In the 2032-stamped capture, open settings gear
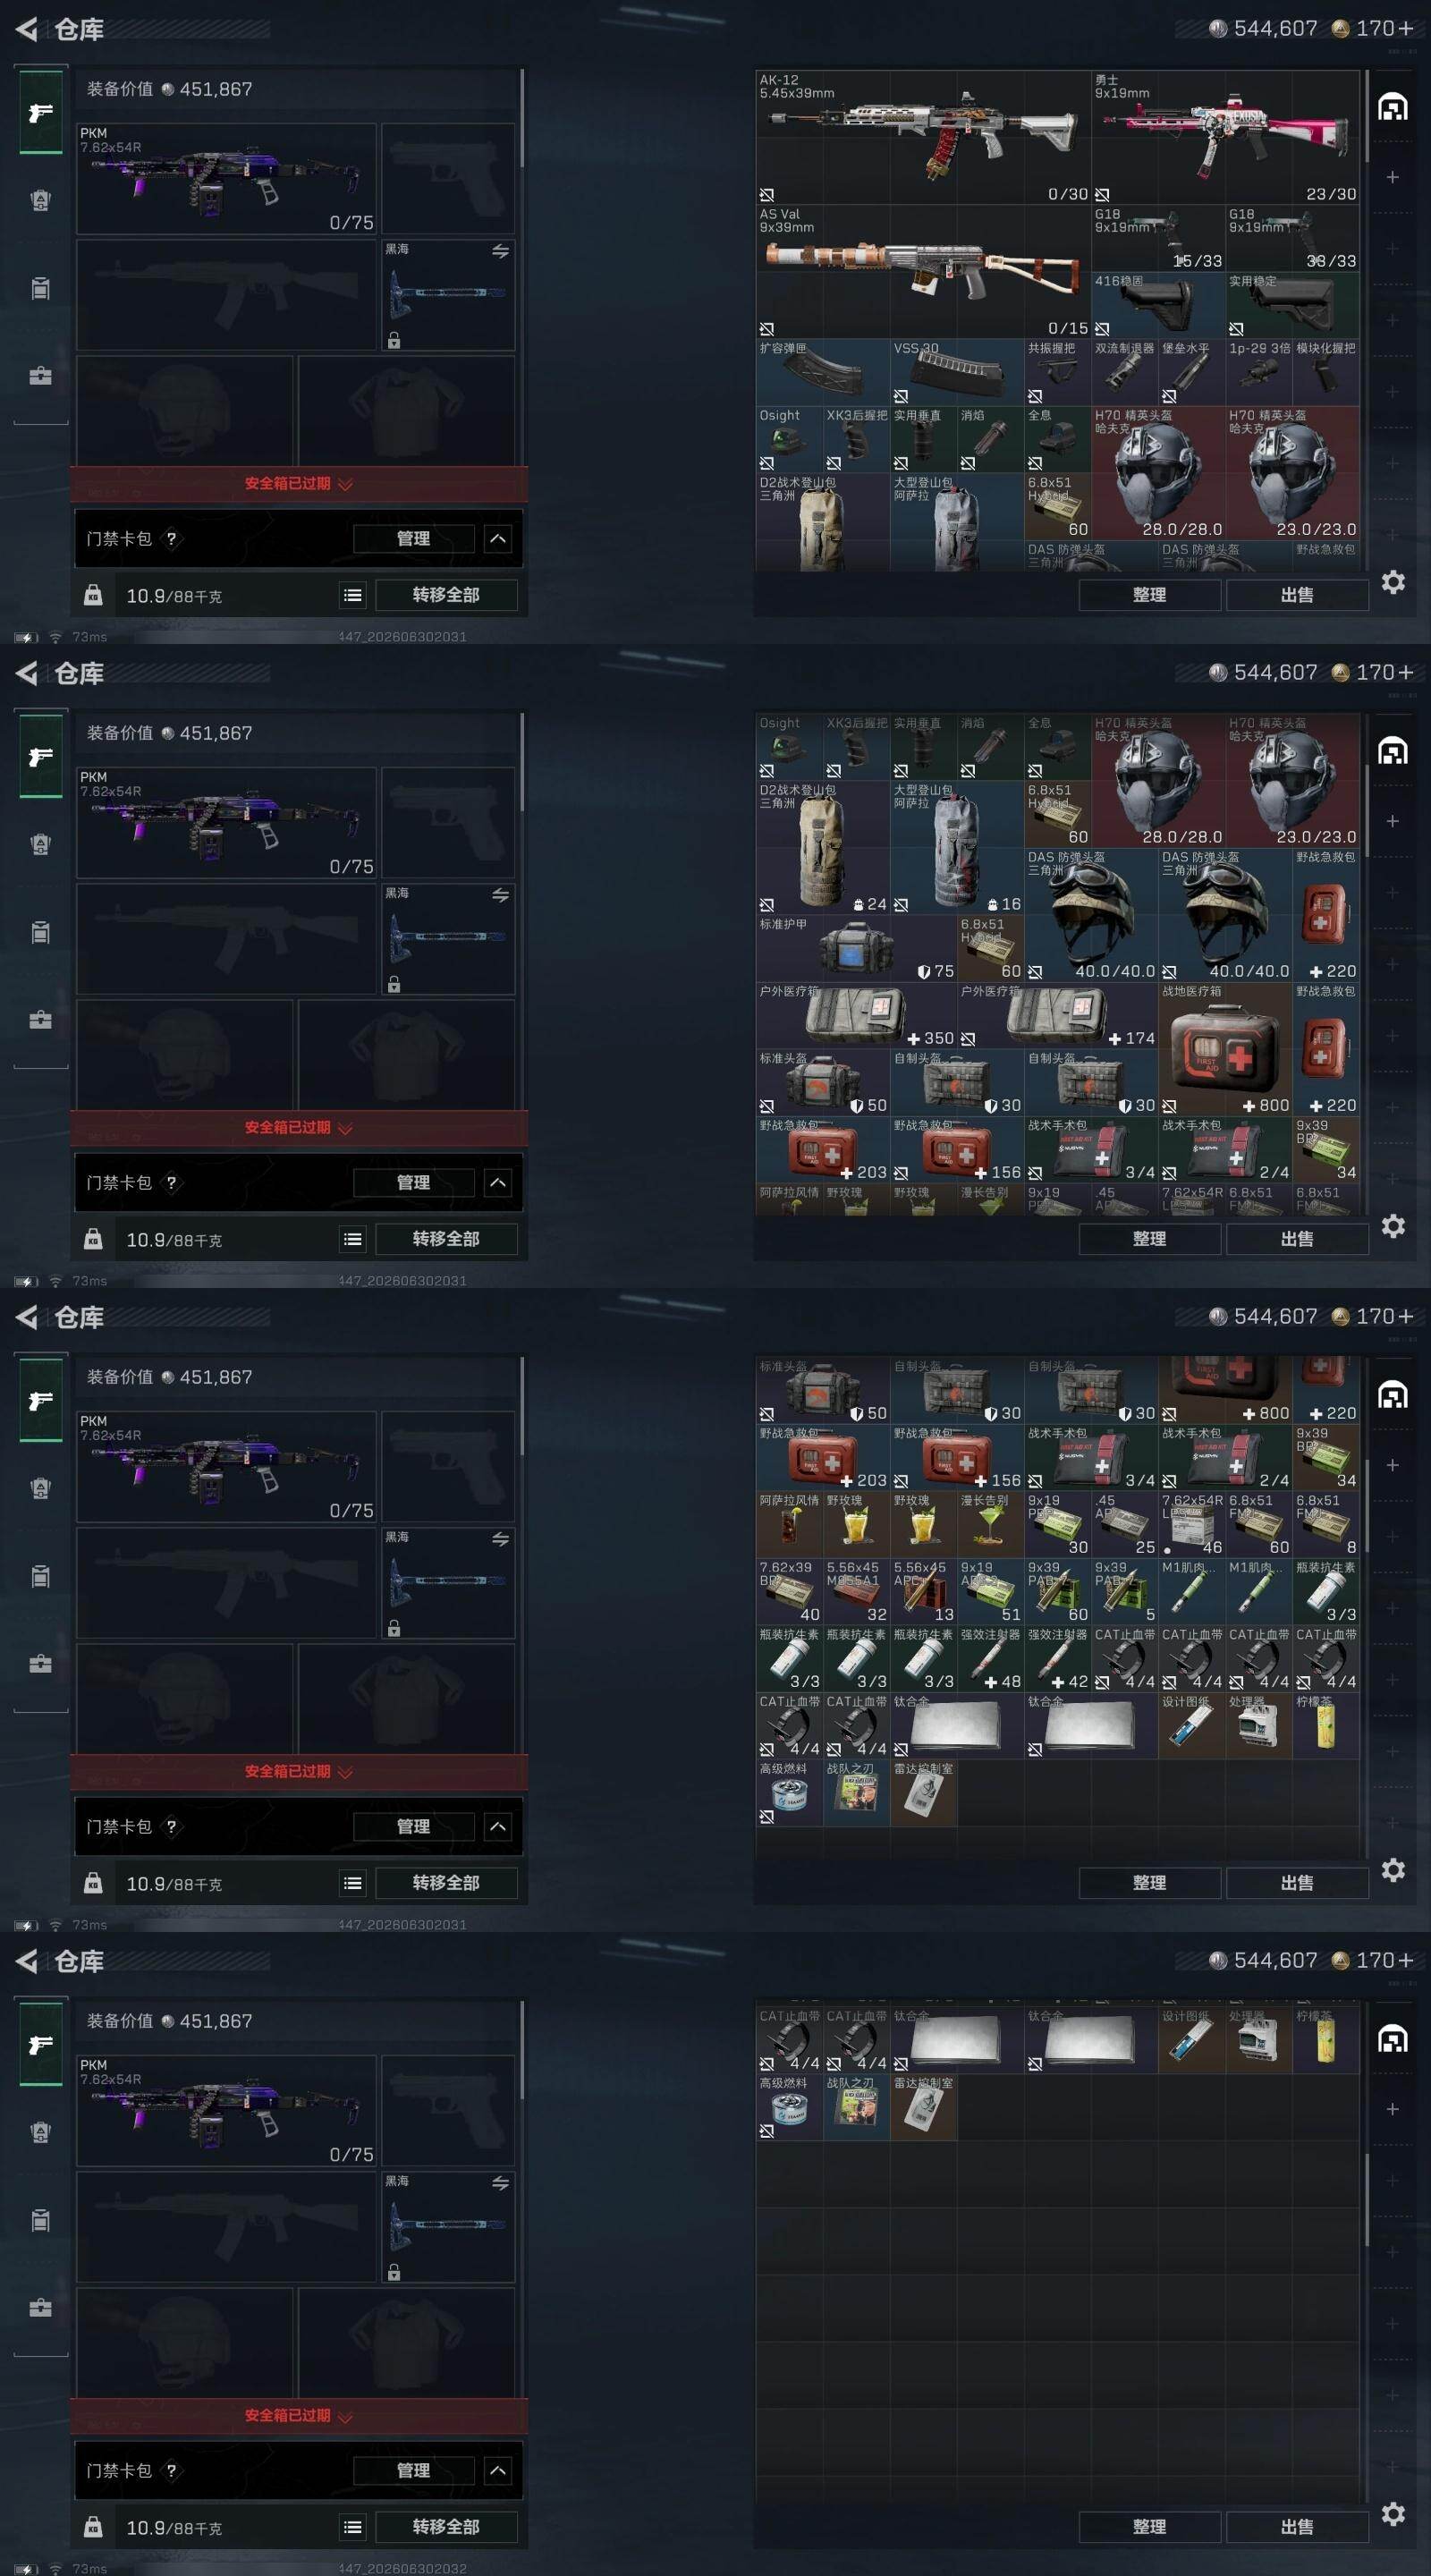1431x2576 pixels. [1393, 2514]
